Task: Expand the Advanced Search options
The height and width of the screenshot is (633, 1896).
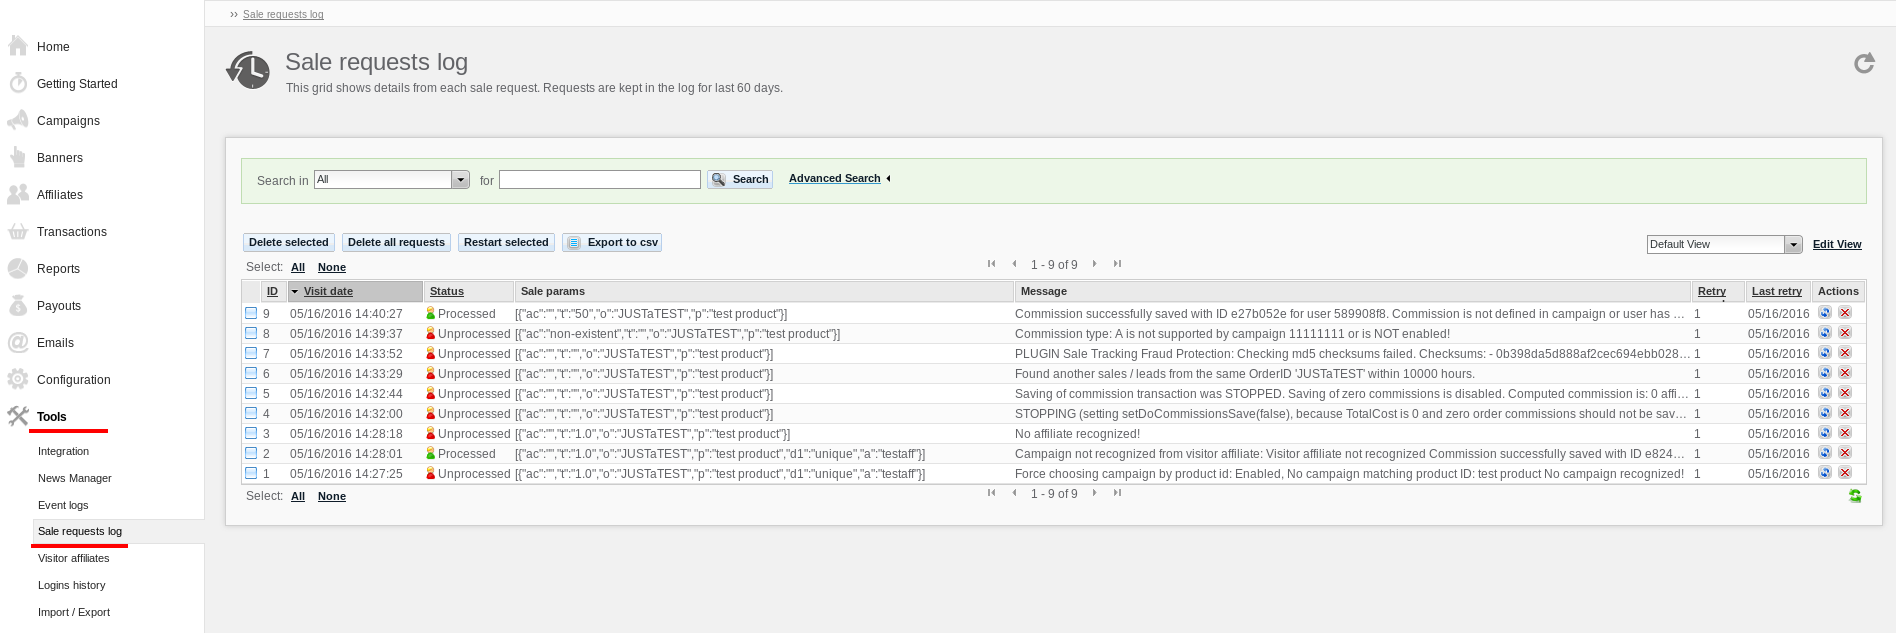Action: pos(835,179)
